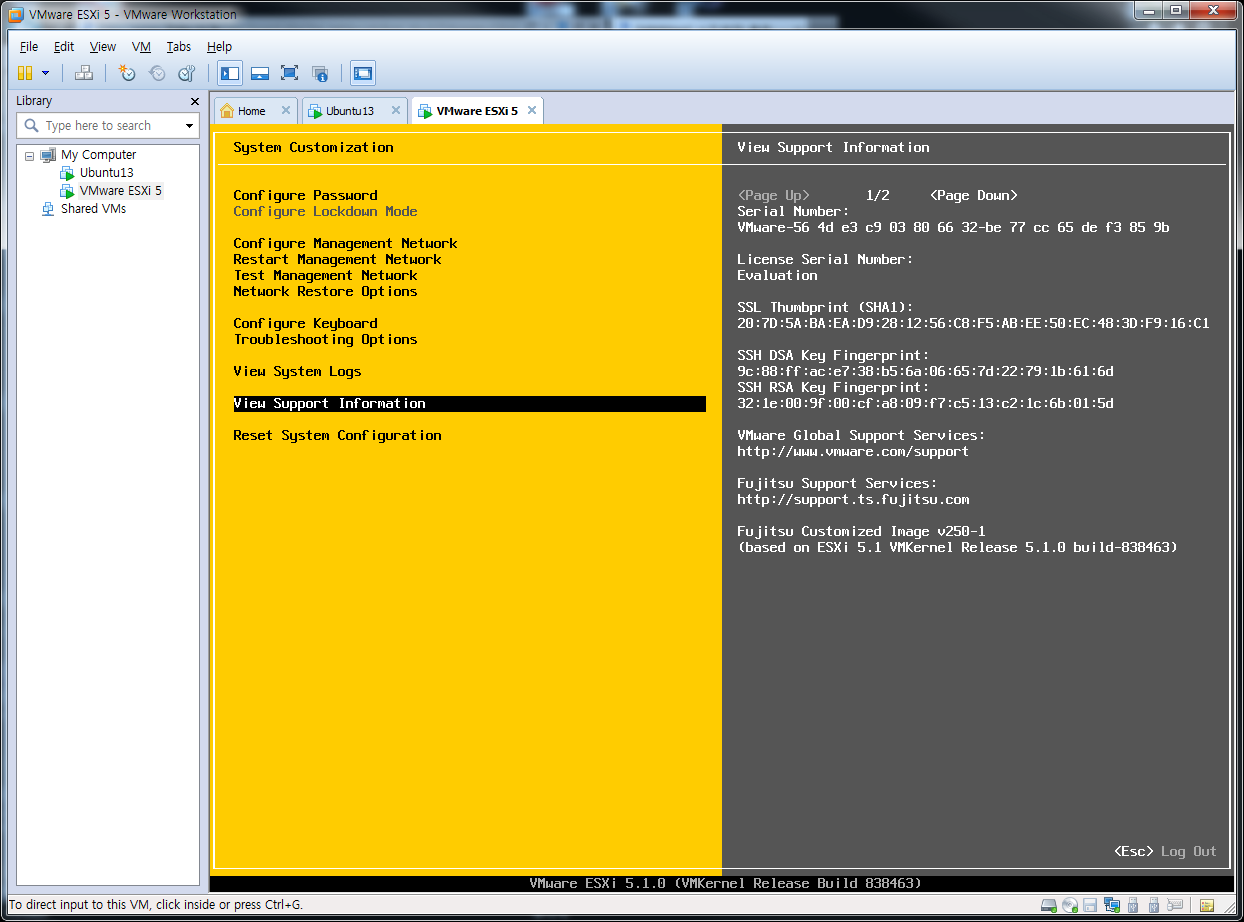Close the Ubuntu13 tab
The width and height of the screenshot is (1244, 922).
(396, 110)
